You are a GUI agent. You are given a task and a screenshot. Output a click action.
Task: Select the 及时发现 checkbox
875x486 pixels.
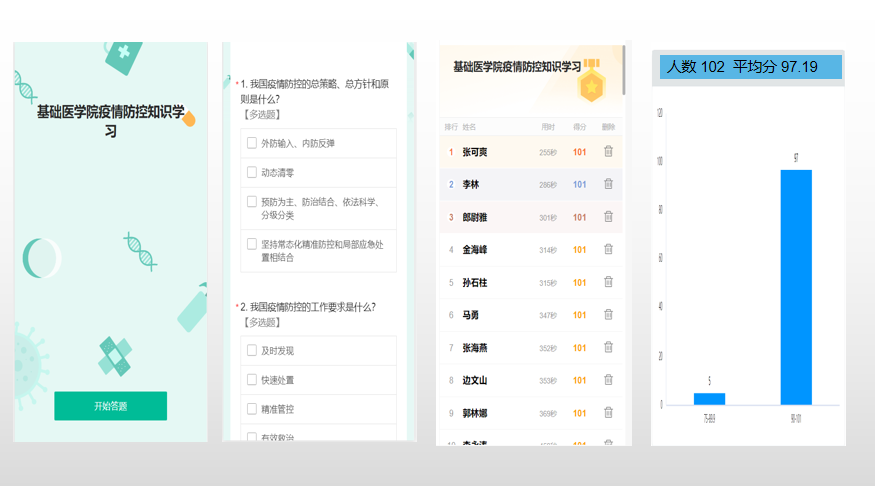click(x=252, y=350)
